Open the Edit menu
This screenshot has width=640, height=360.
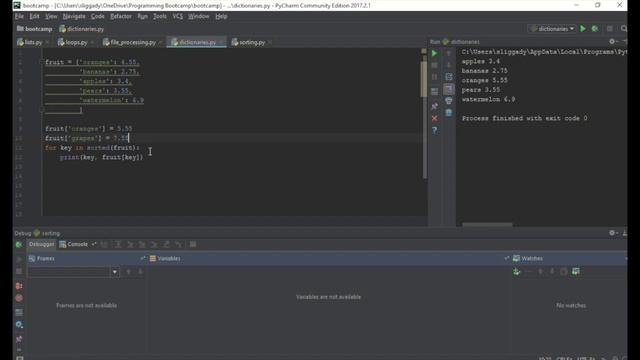point(34,16)
